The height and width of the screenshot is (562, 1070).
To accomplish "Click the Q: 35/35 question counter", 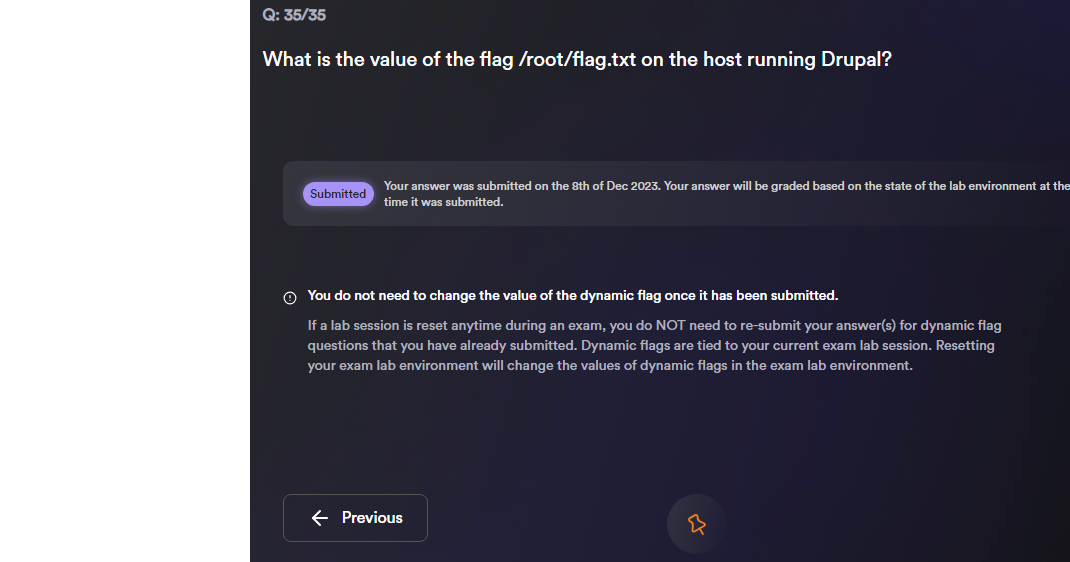I will click(x=294, y=15).
